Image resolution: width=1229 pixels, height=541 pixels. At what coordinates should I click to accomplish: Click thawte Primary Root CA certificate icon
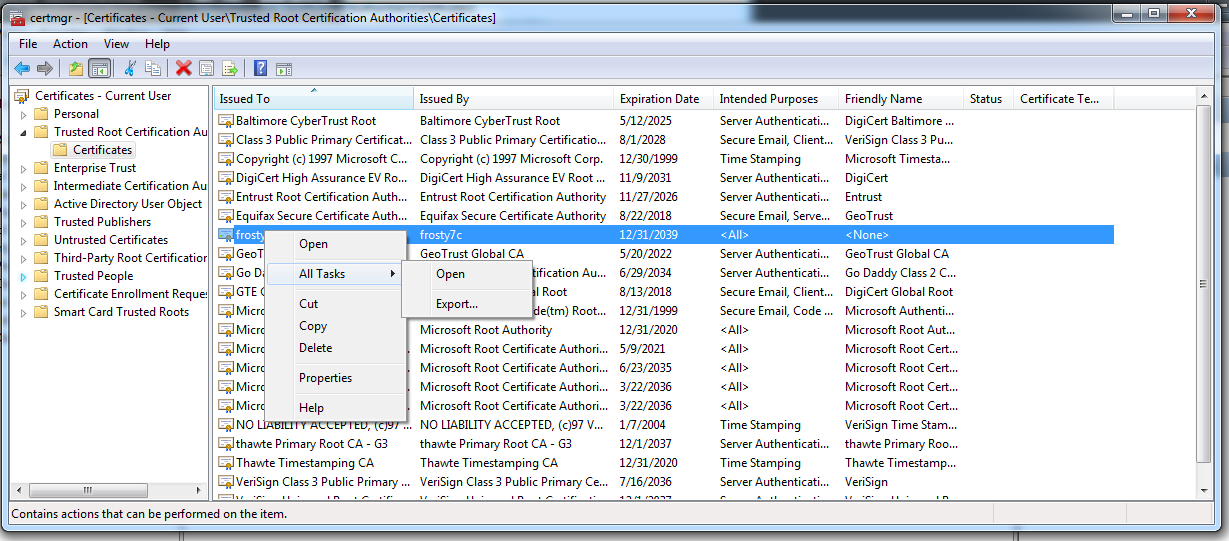tap(226, 444)
